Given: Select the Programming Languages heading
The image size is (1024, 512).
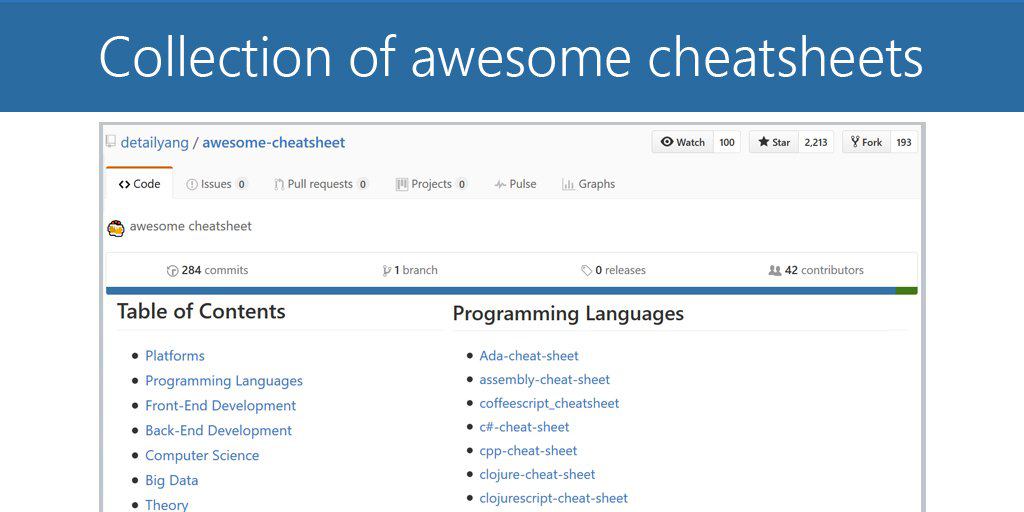Looking at the screenshot, I should (568, 314).
